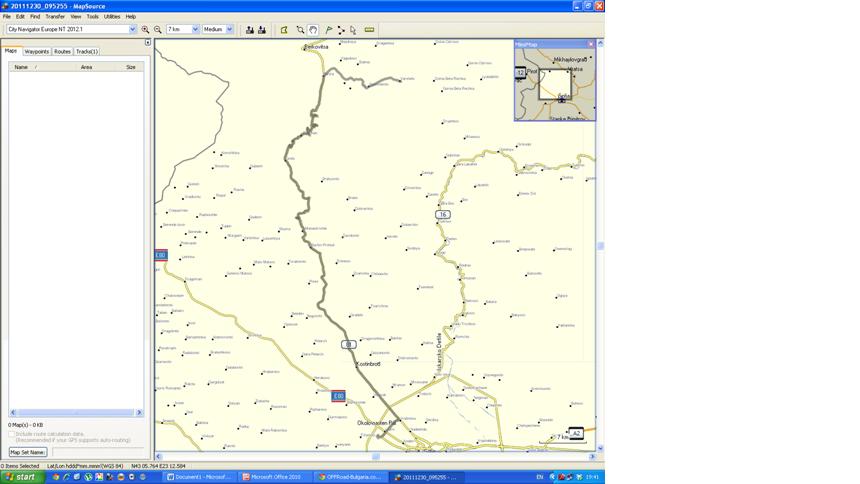Click map view scroll-up arrow

tap(601, 43)
